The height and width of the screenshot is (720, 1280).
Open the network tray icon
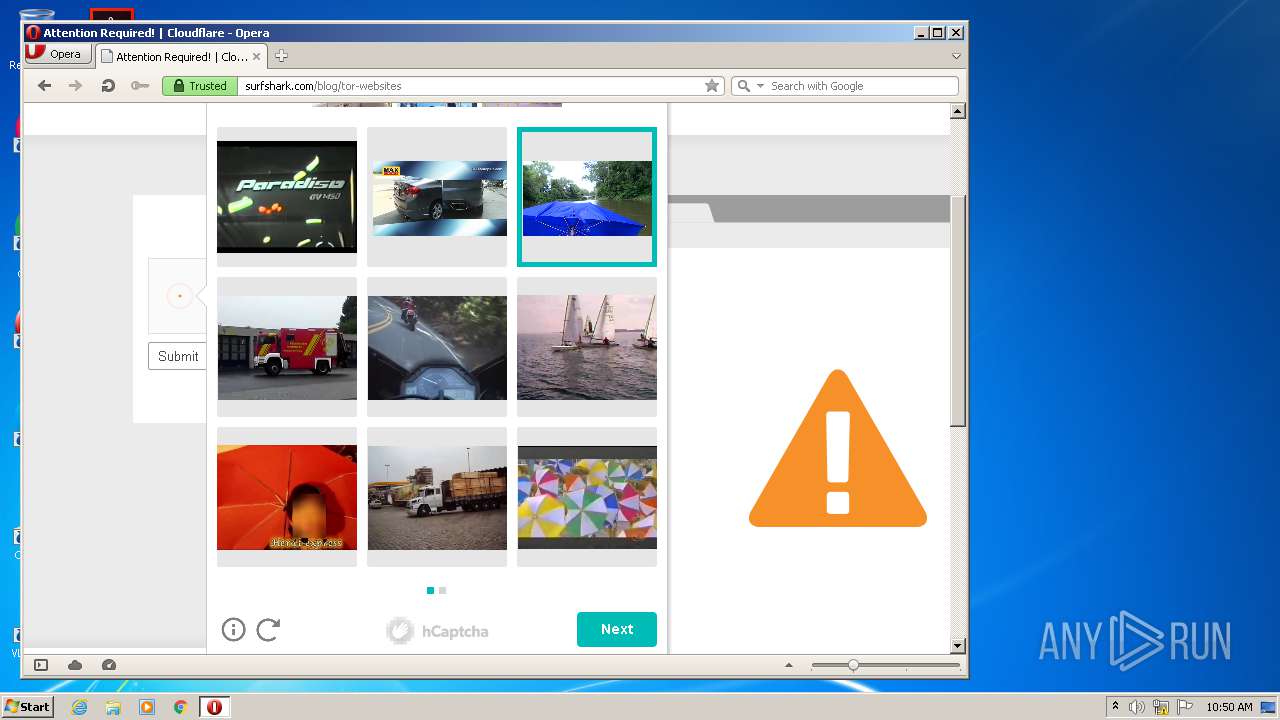point(1161,707)
